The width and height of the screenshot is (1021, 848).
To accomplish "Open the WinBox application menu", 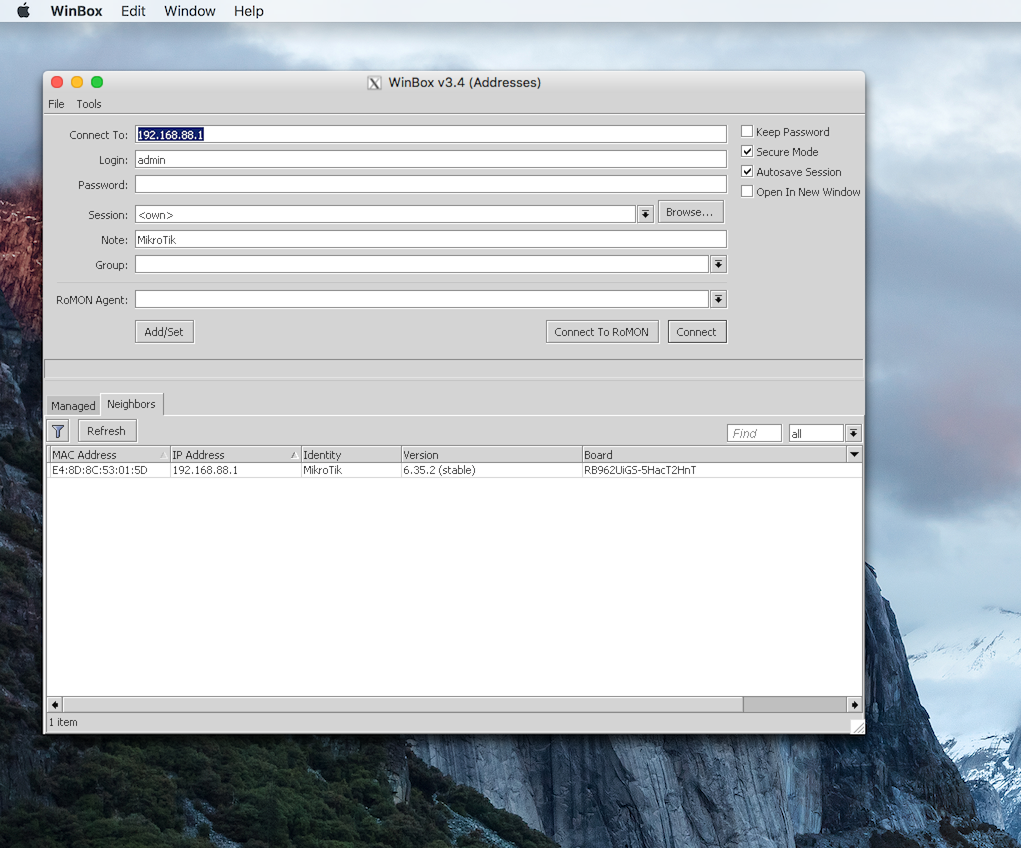I will point(76,11).
